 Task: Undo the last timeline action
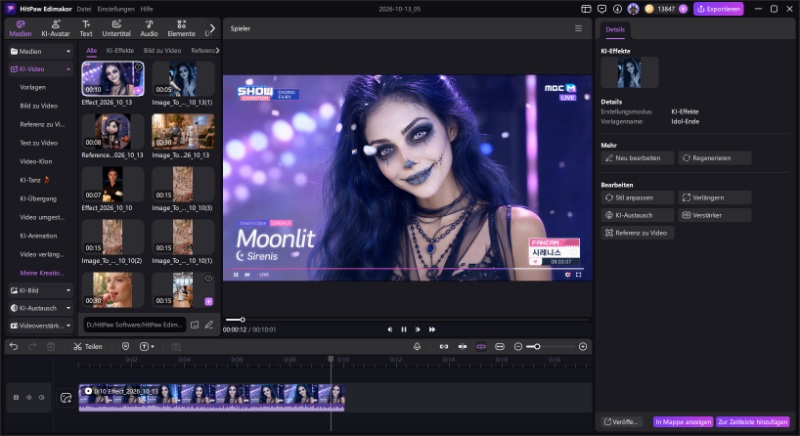pos(14,347)
